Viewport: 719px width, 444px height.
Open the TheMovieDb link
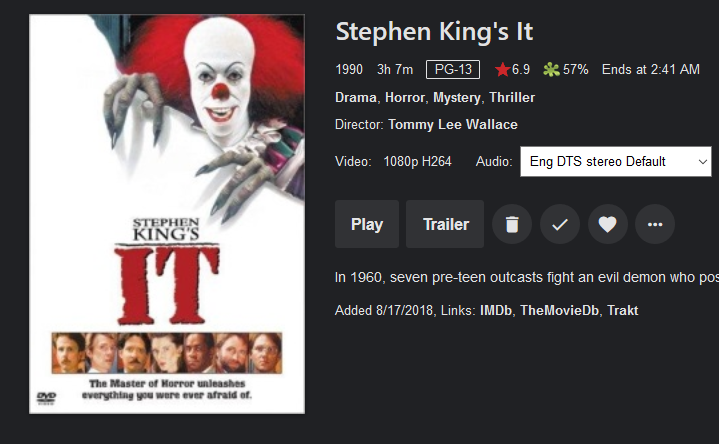click(x=559, y=311)
